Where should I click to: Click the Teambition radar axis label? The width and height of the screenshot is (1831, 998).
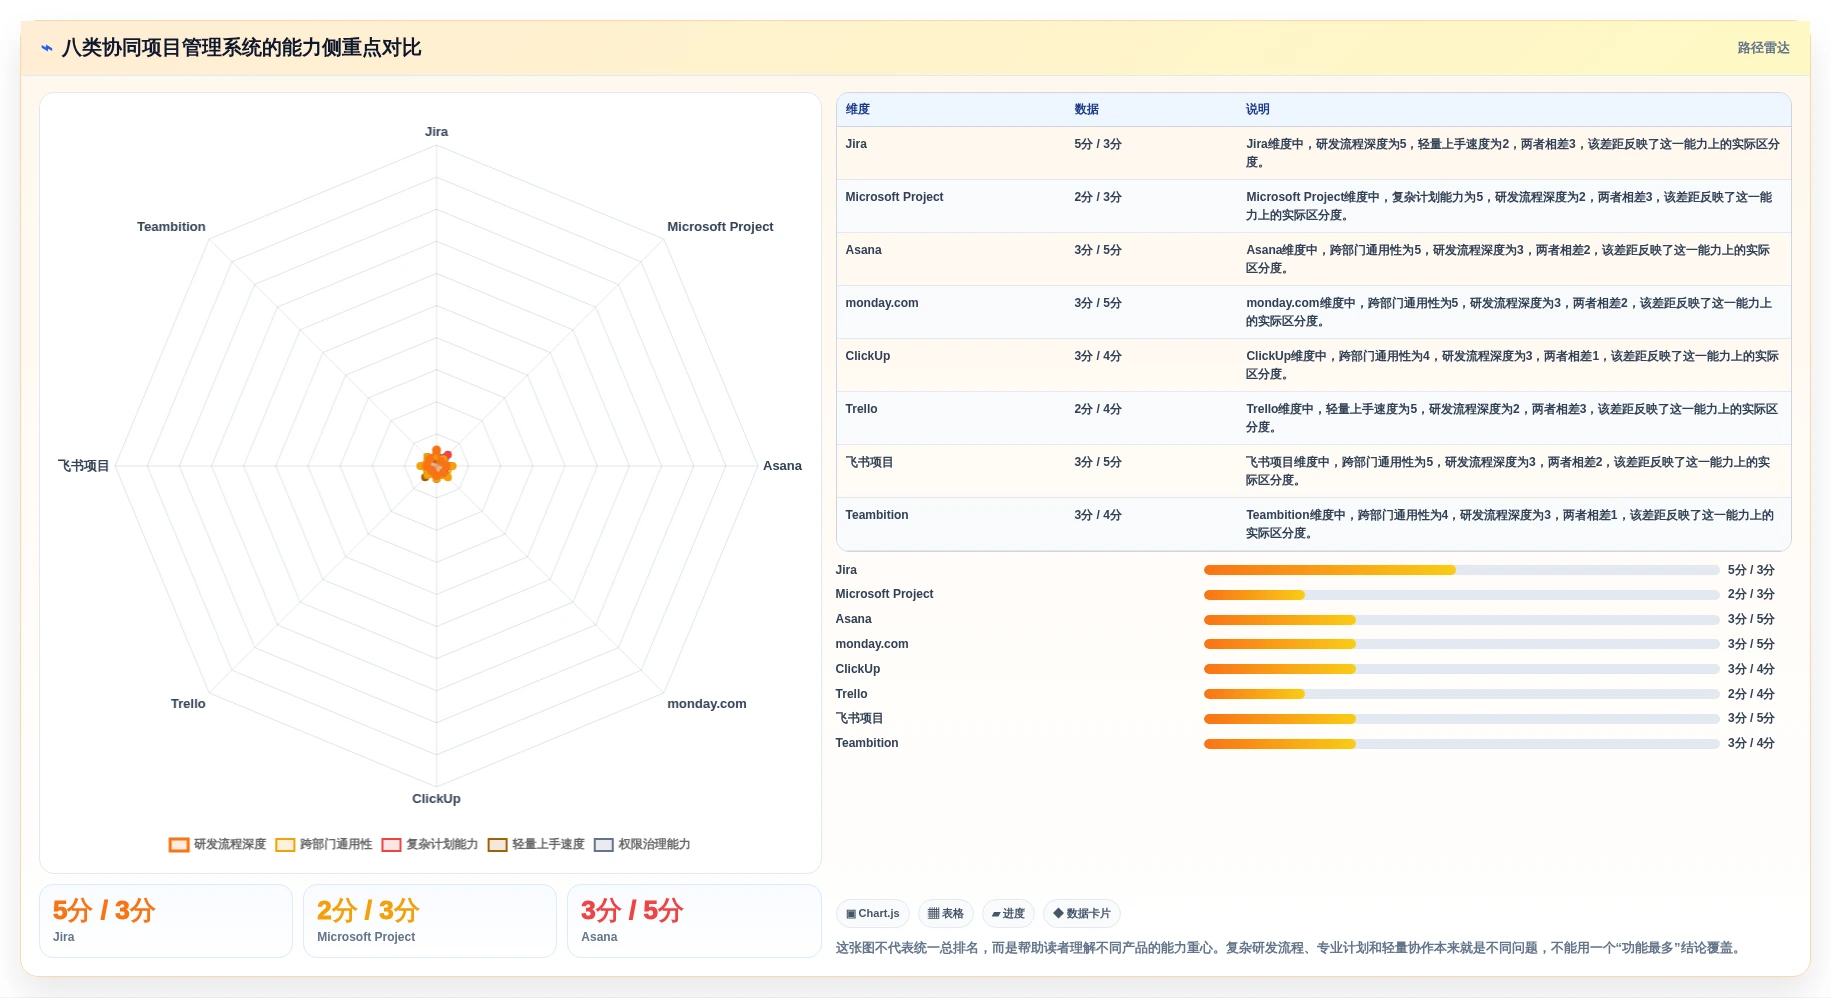coord(171,227)
